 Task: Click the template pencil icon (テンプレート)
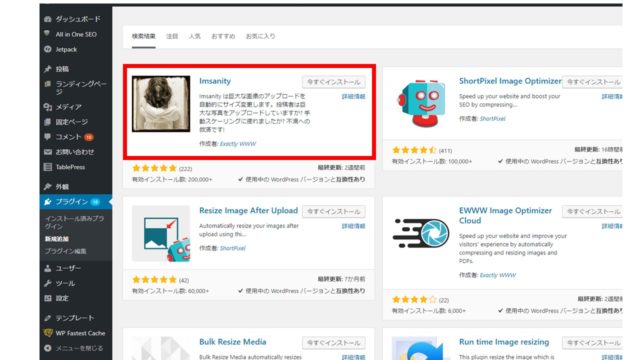48,318
